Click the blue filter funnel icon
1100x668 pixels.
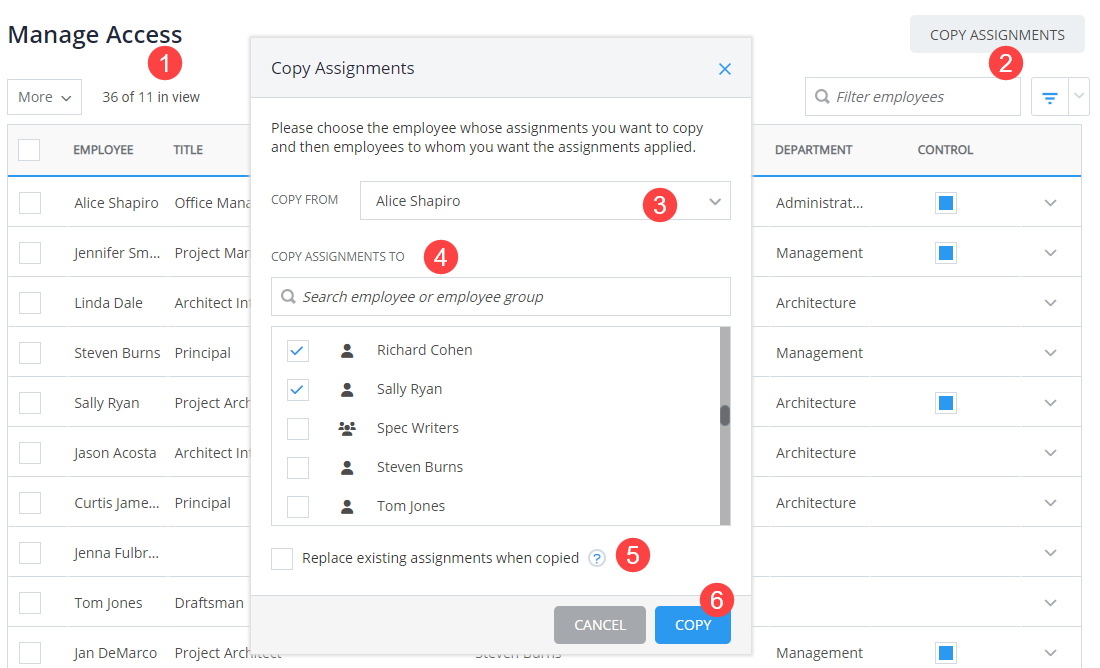click(1048, 96)
